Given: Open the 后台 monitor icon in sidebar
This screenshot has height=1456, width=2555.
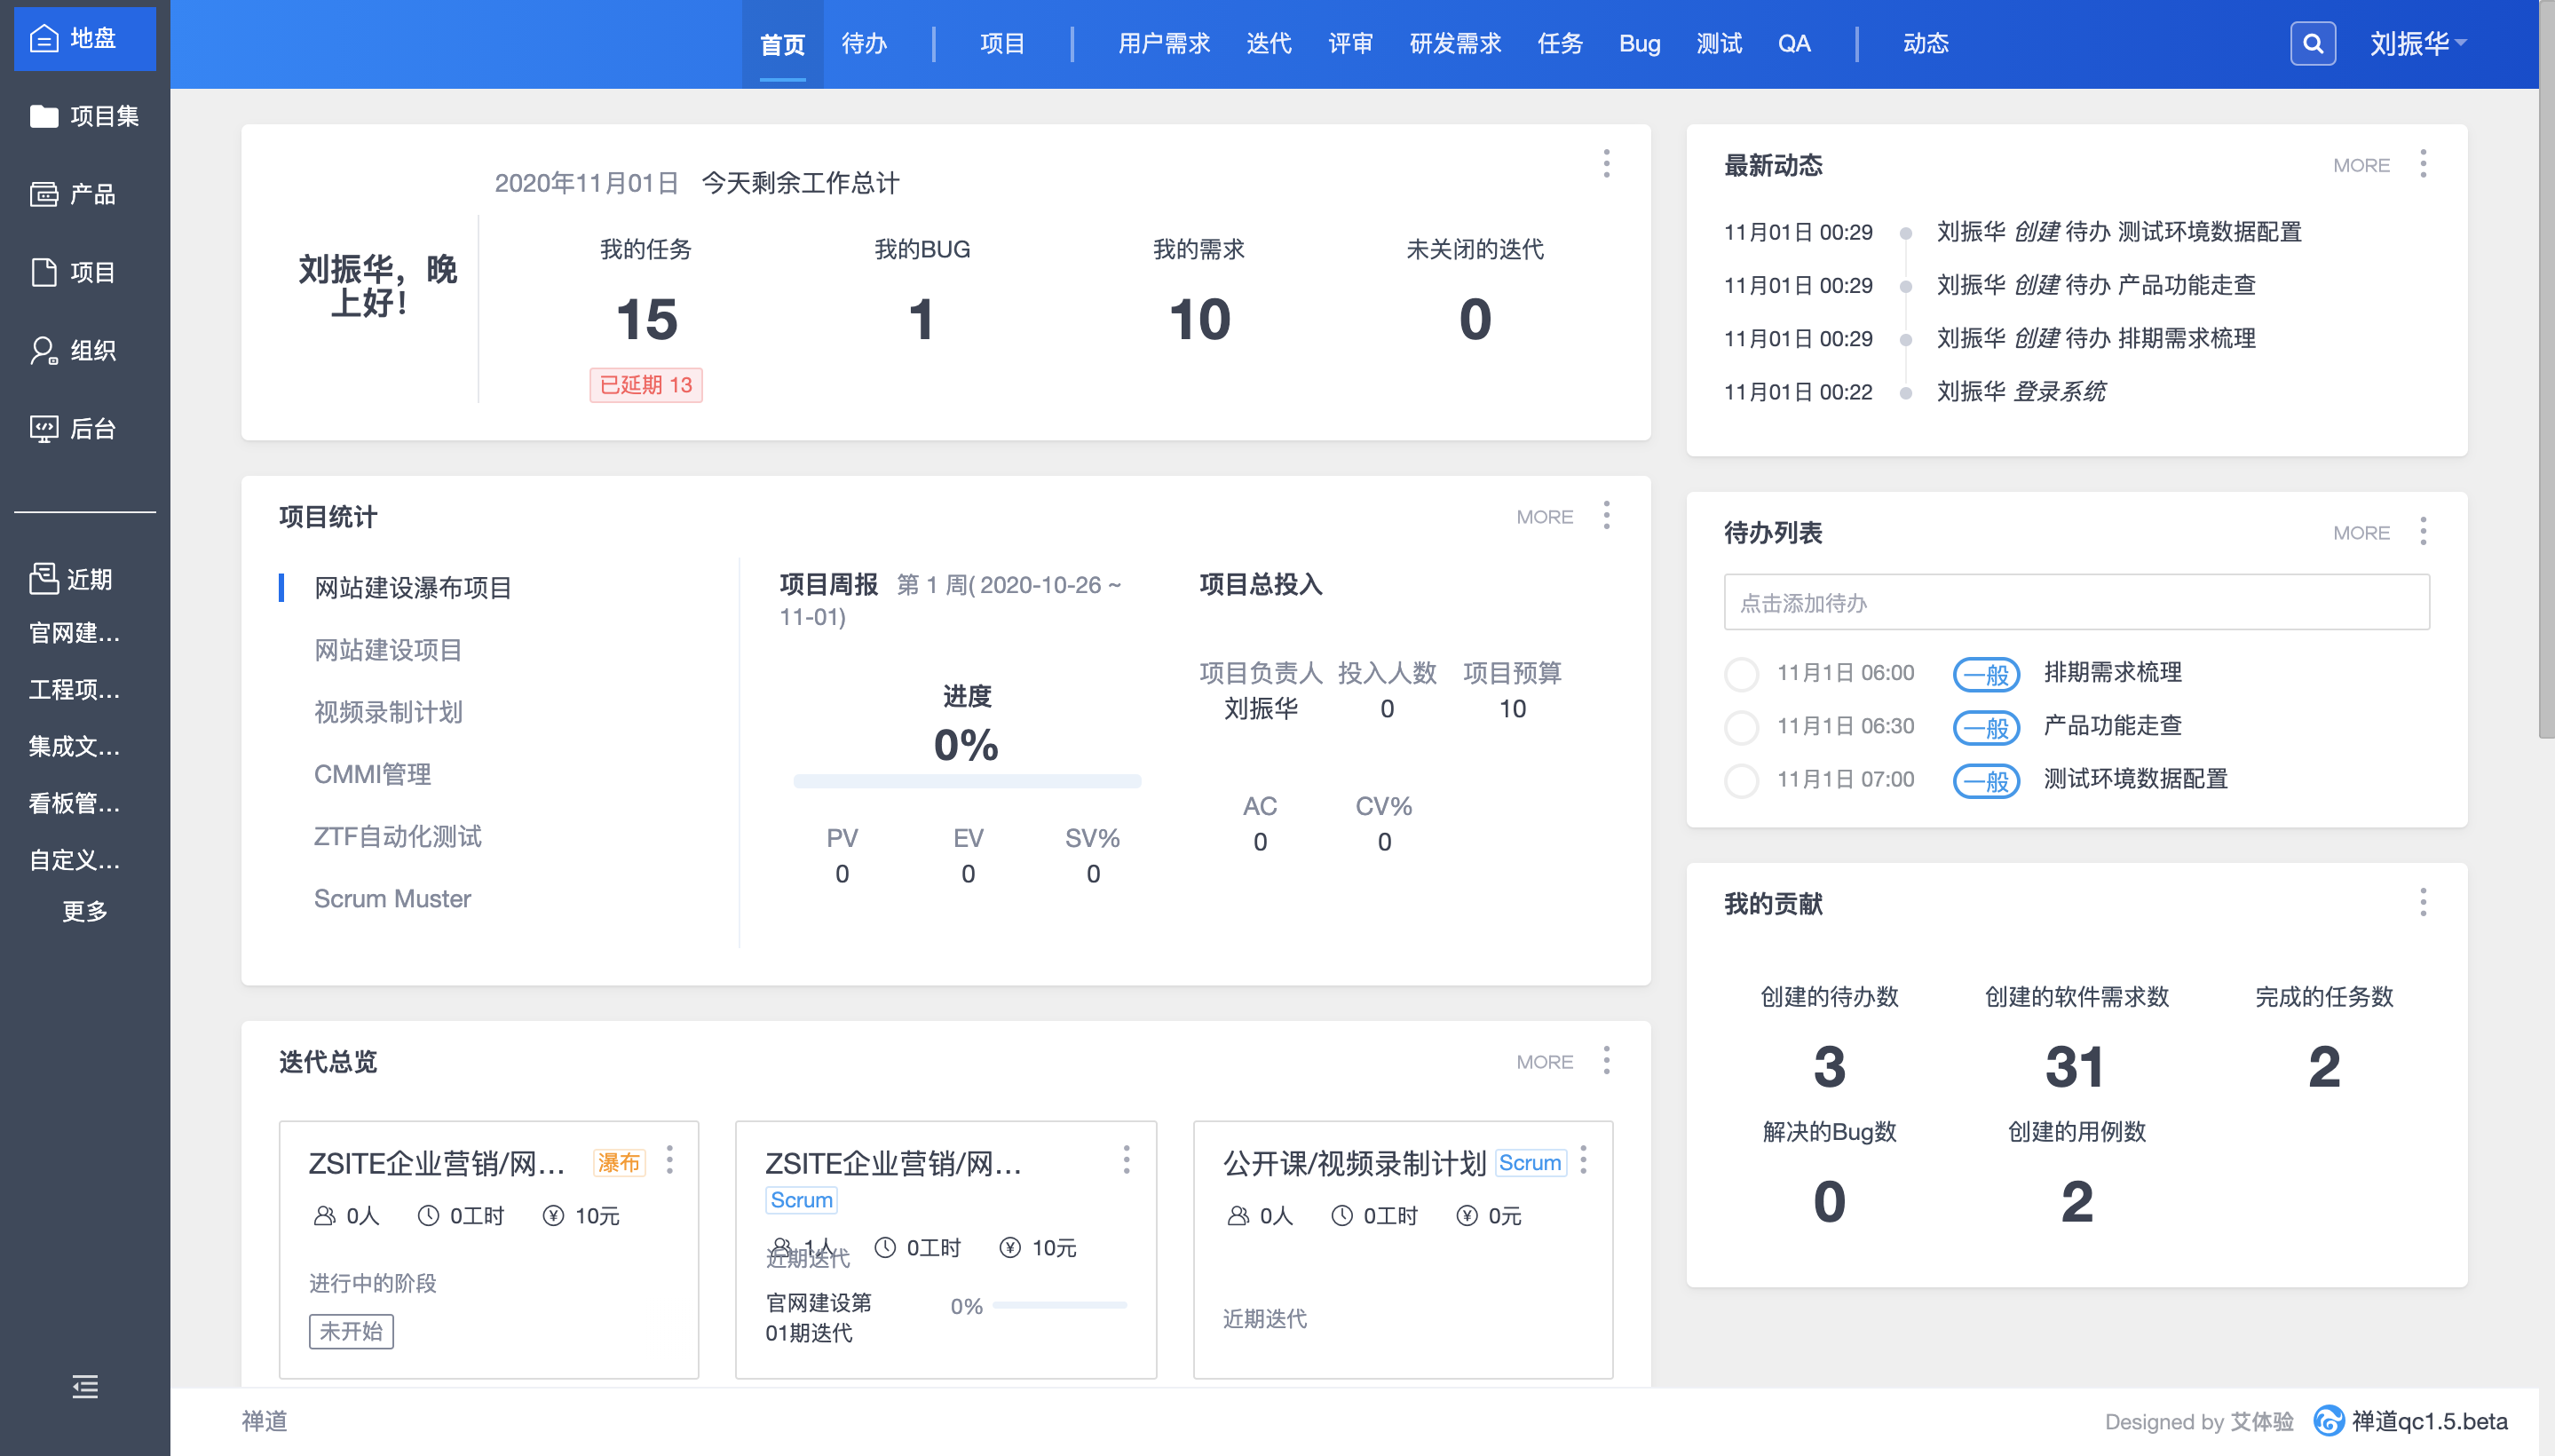Looking at the screenshot, I should coord(44,429).
